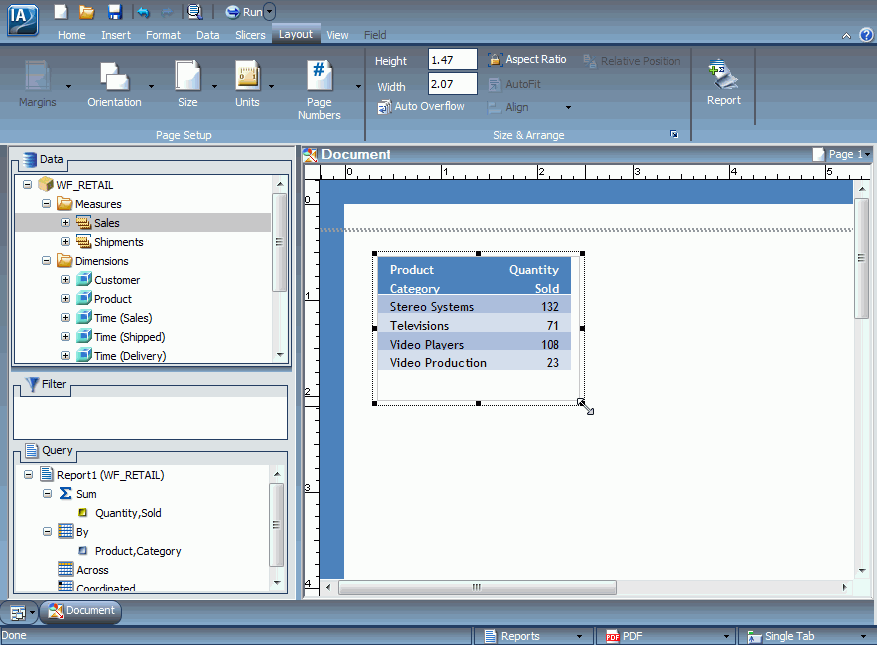877x645 pixels.
Task: Expand the Sales measure node
Action: coord(65,223)
